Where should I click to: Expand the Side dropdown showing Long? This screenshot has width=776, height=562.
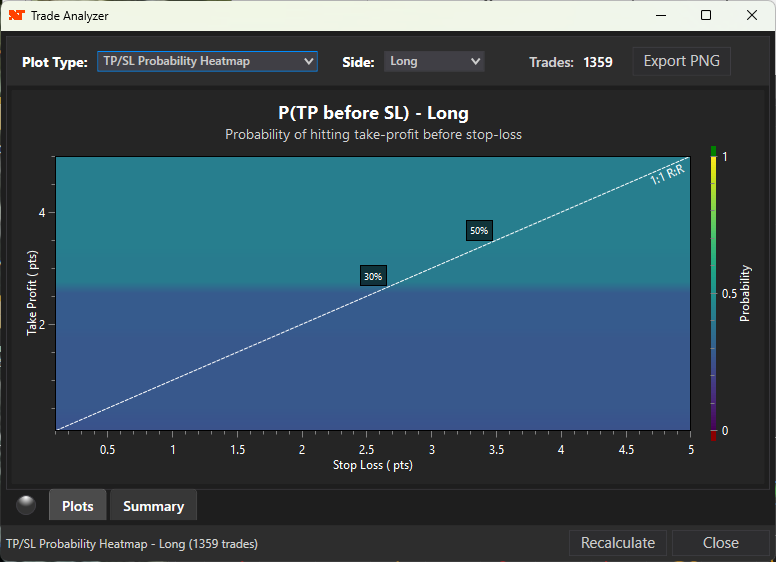pos(434,61)
